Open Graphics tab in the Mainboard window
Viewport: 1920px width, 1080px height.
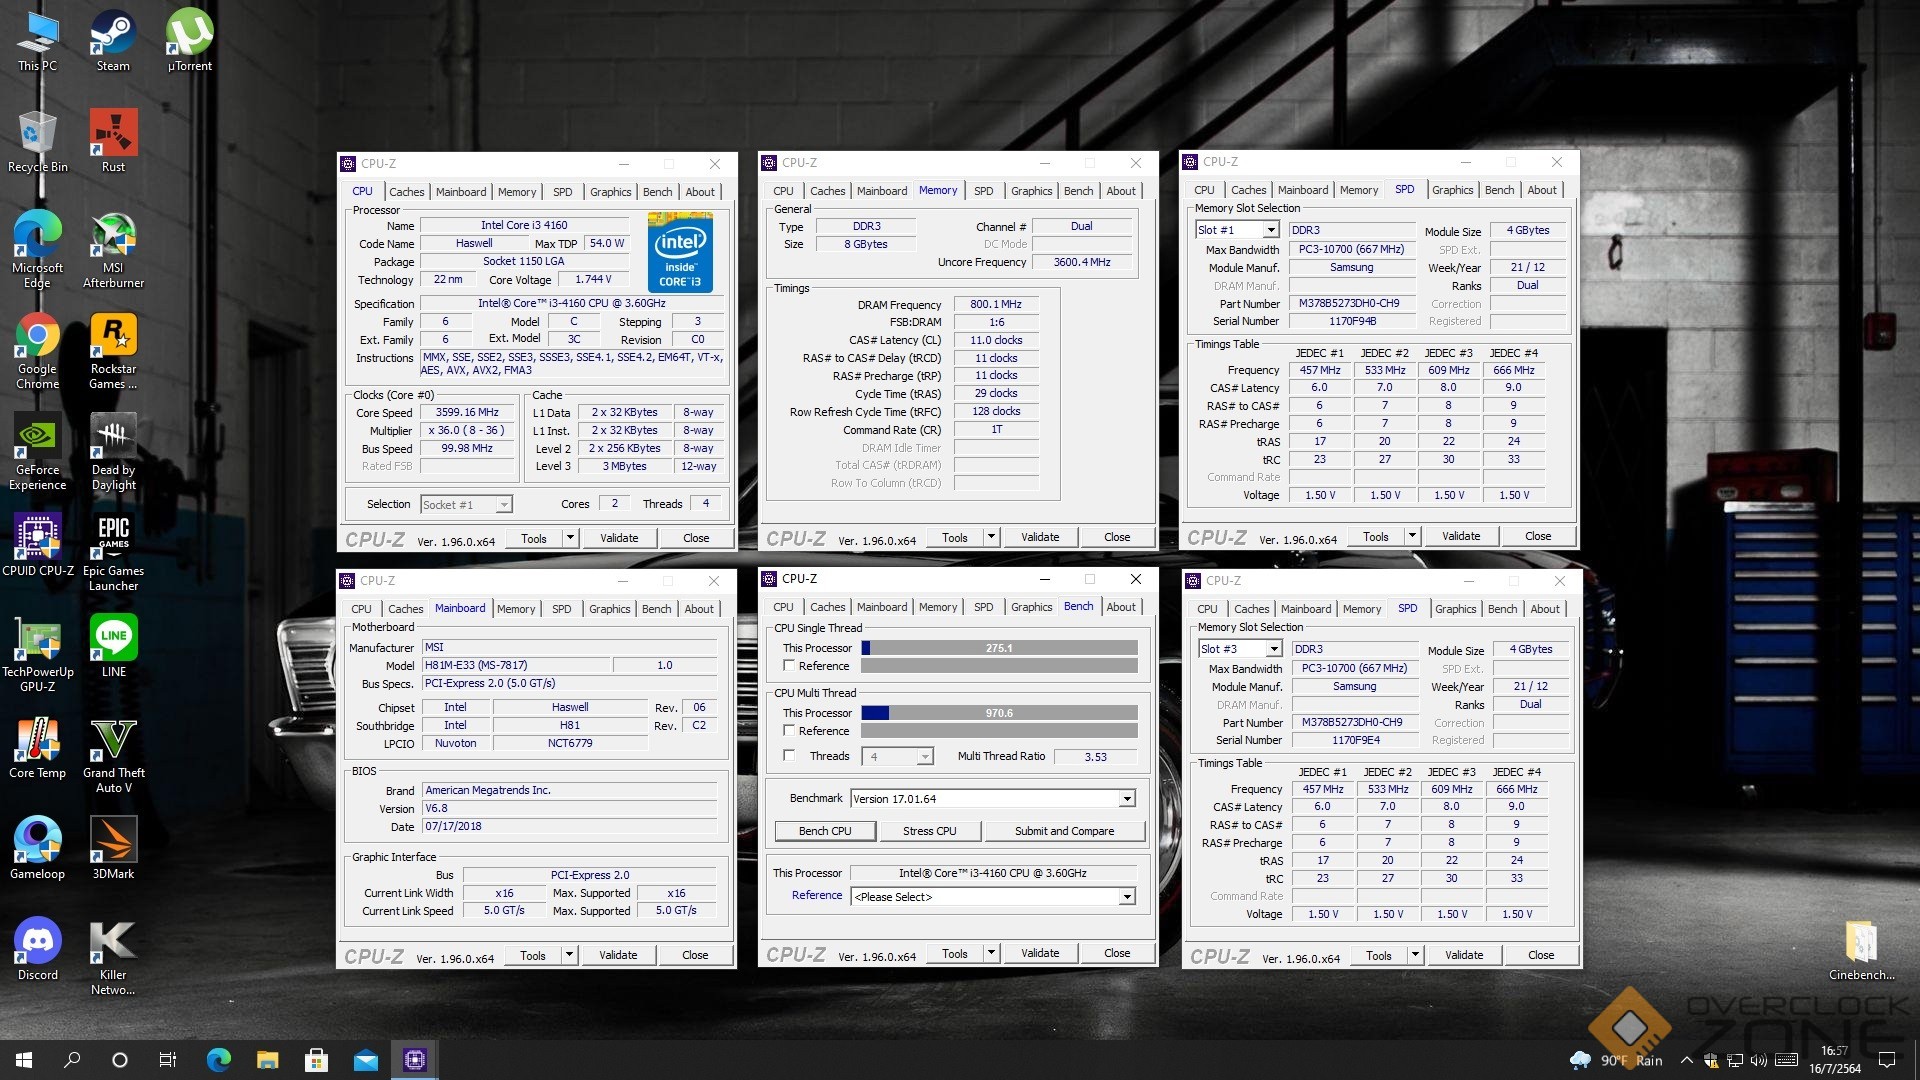[609, 609]
